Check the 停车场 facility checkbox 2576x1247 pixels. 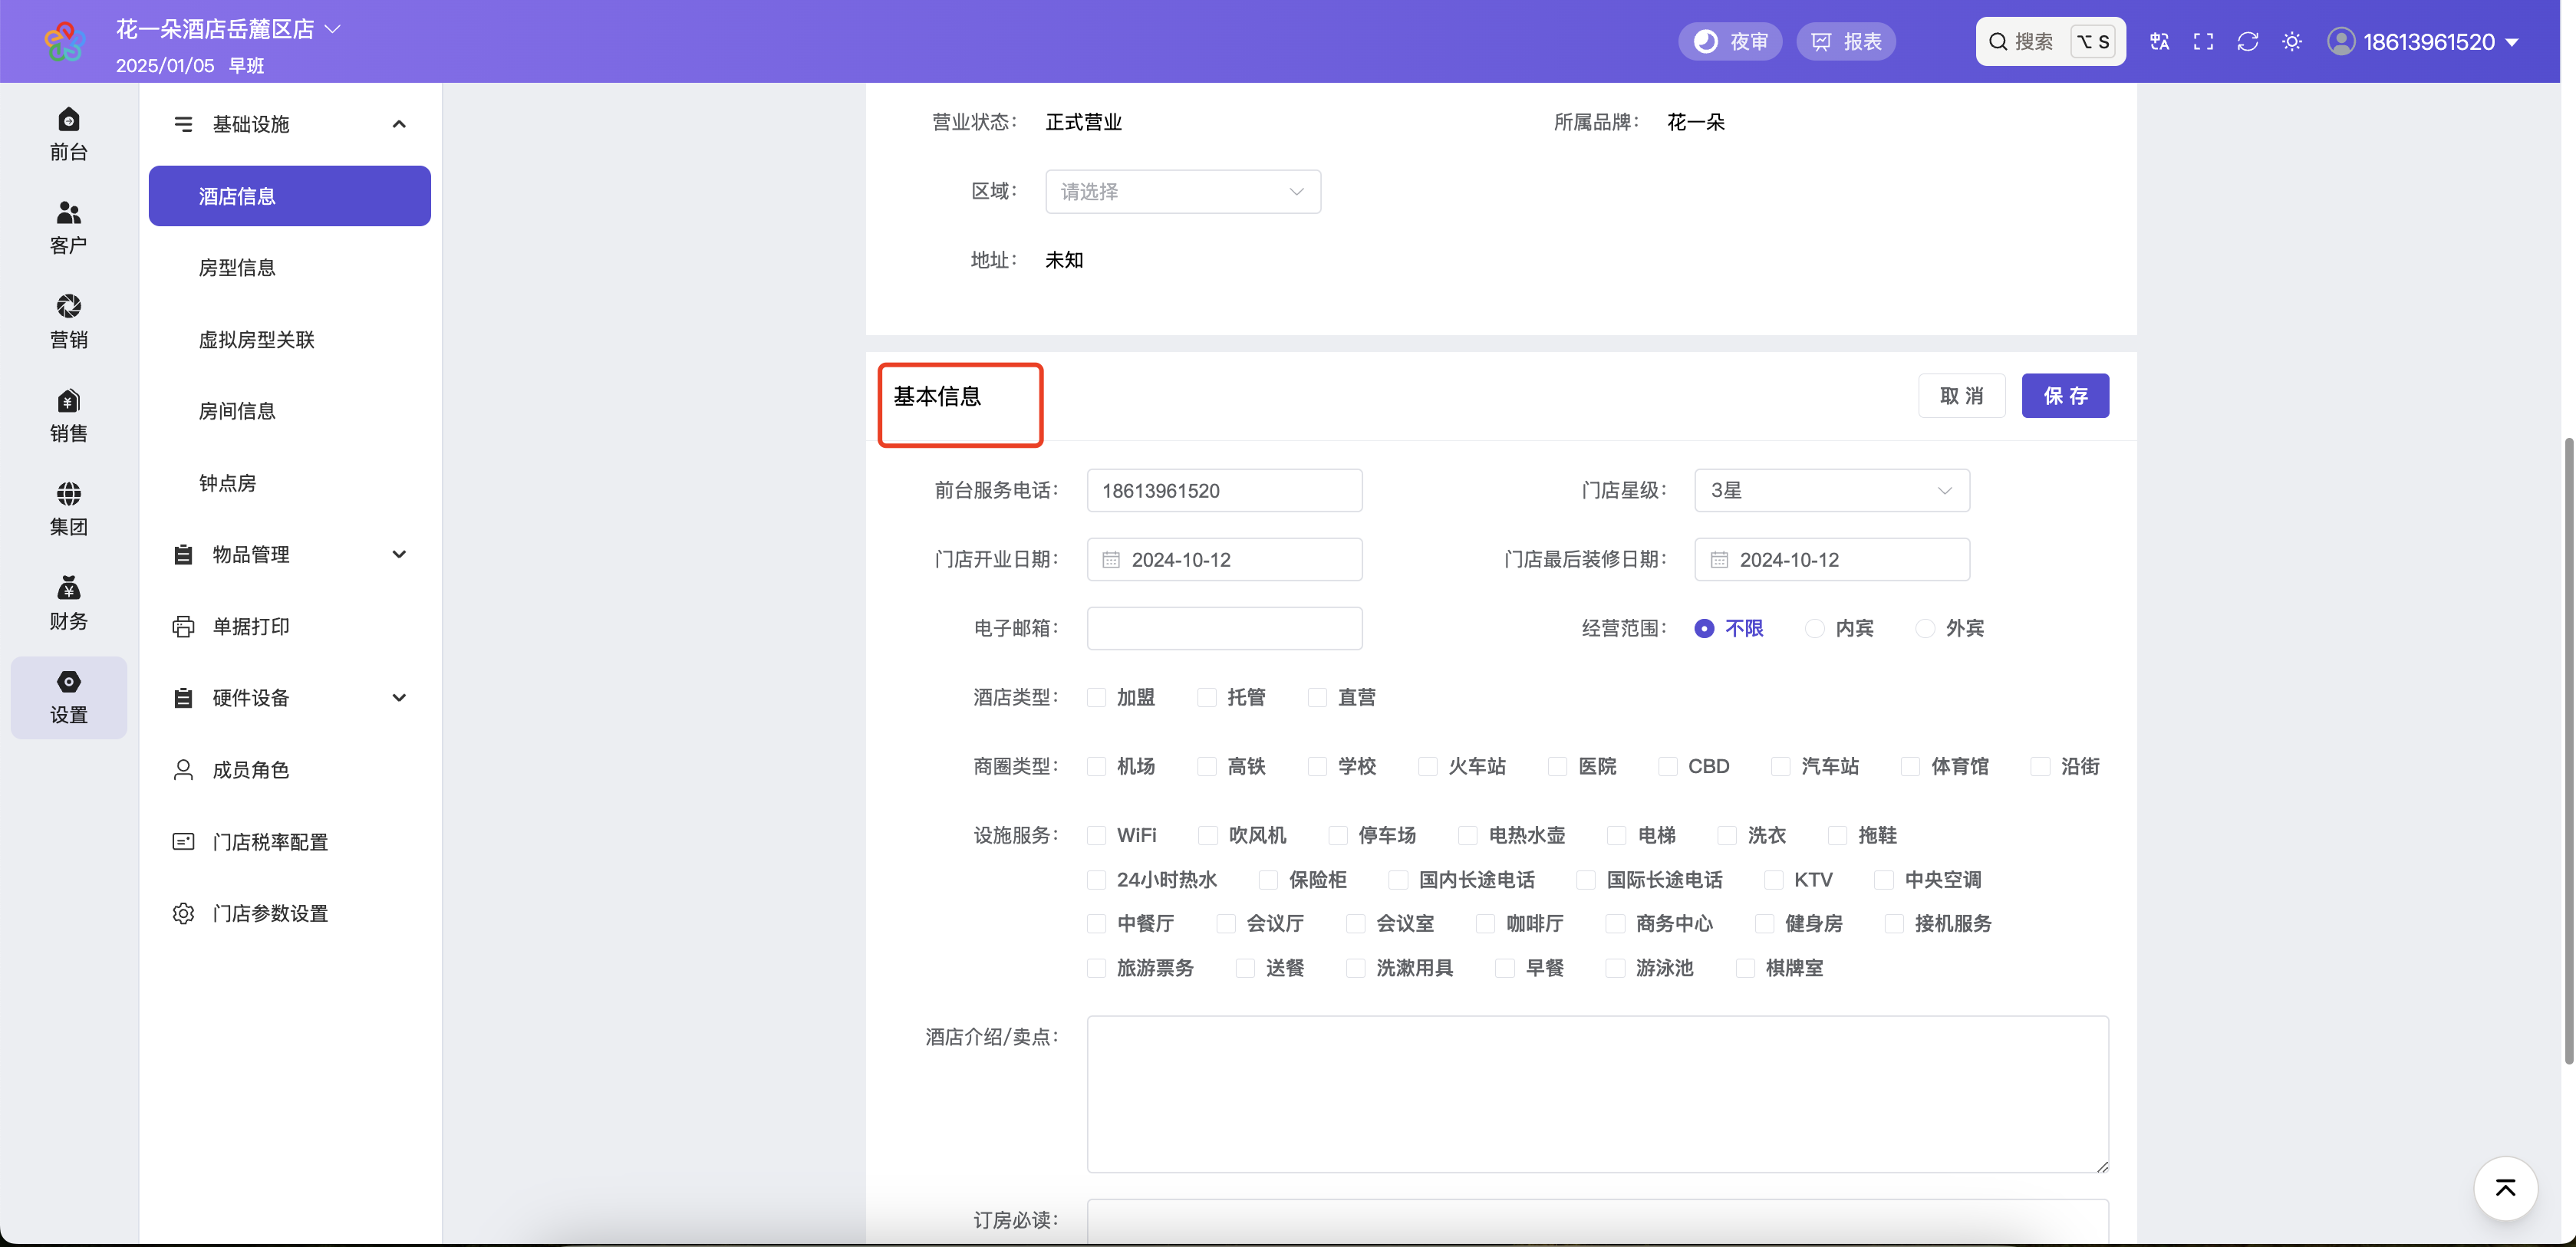1337,836
